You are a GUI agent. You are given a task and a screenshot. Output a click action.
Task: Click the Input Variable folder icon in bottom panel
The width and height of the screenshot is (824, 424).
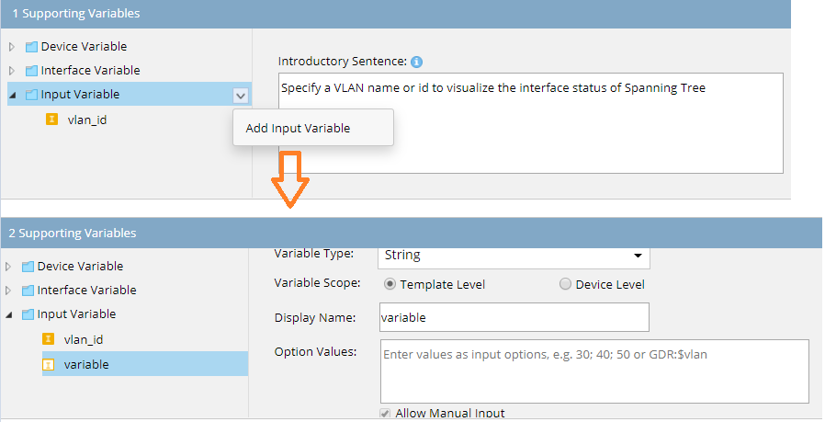click(27, 315)
